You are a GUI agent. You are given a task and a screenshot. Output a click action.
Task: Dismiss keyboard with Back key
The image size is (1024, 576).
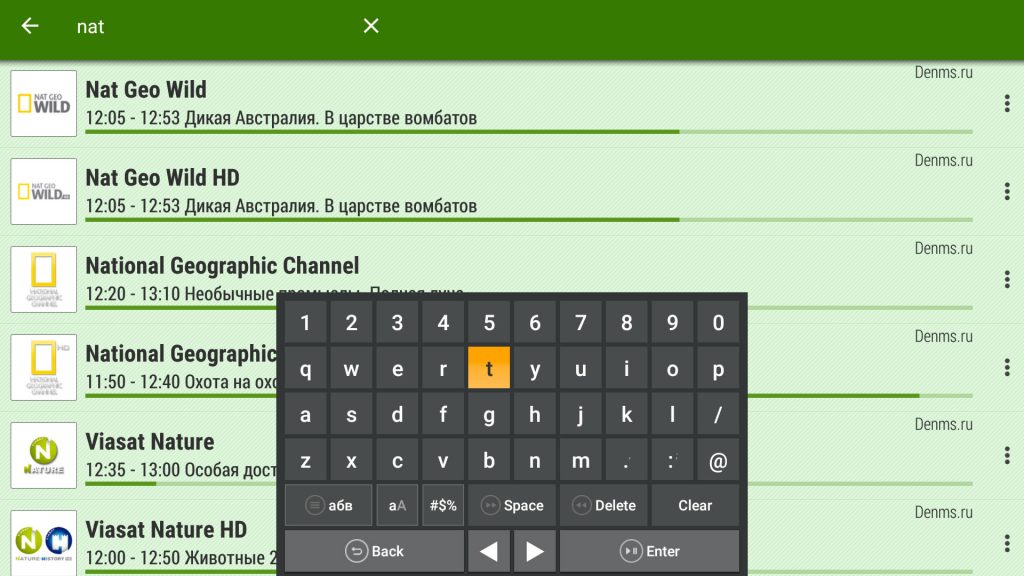tap(374, 551)
